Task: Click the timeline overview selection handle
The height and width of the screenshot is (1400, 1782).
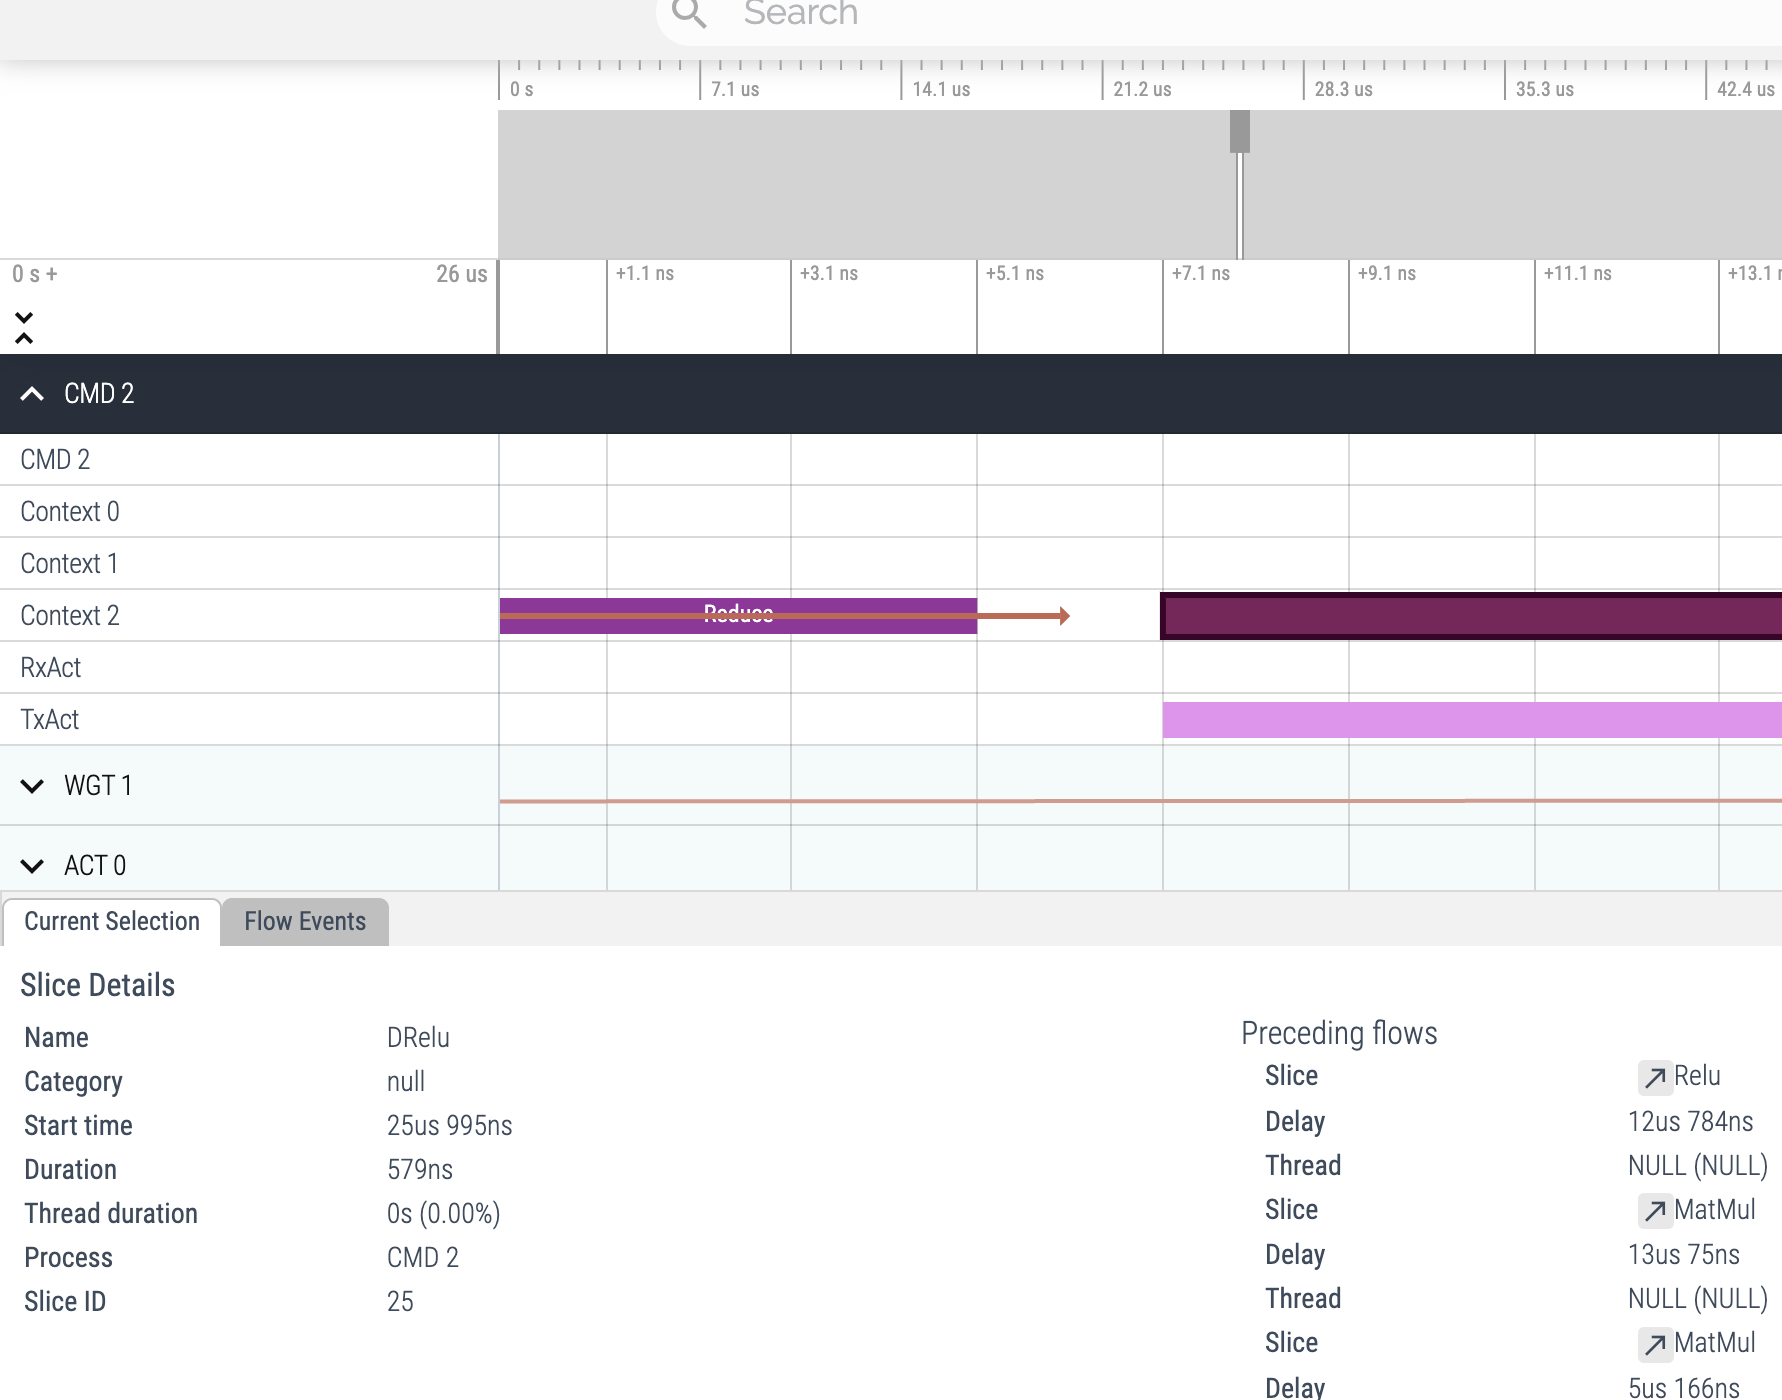Action: [x=1240, y=130]
